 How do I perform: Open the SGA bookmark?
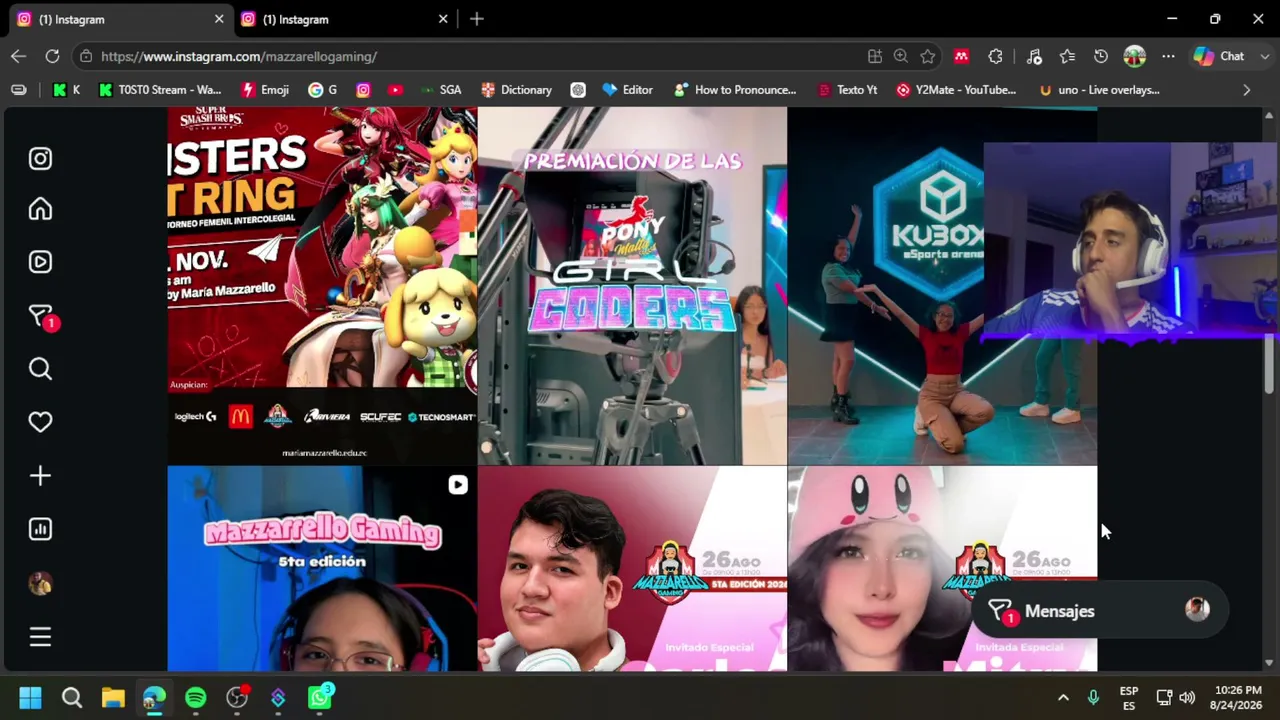coord(441,90)
